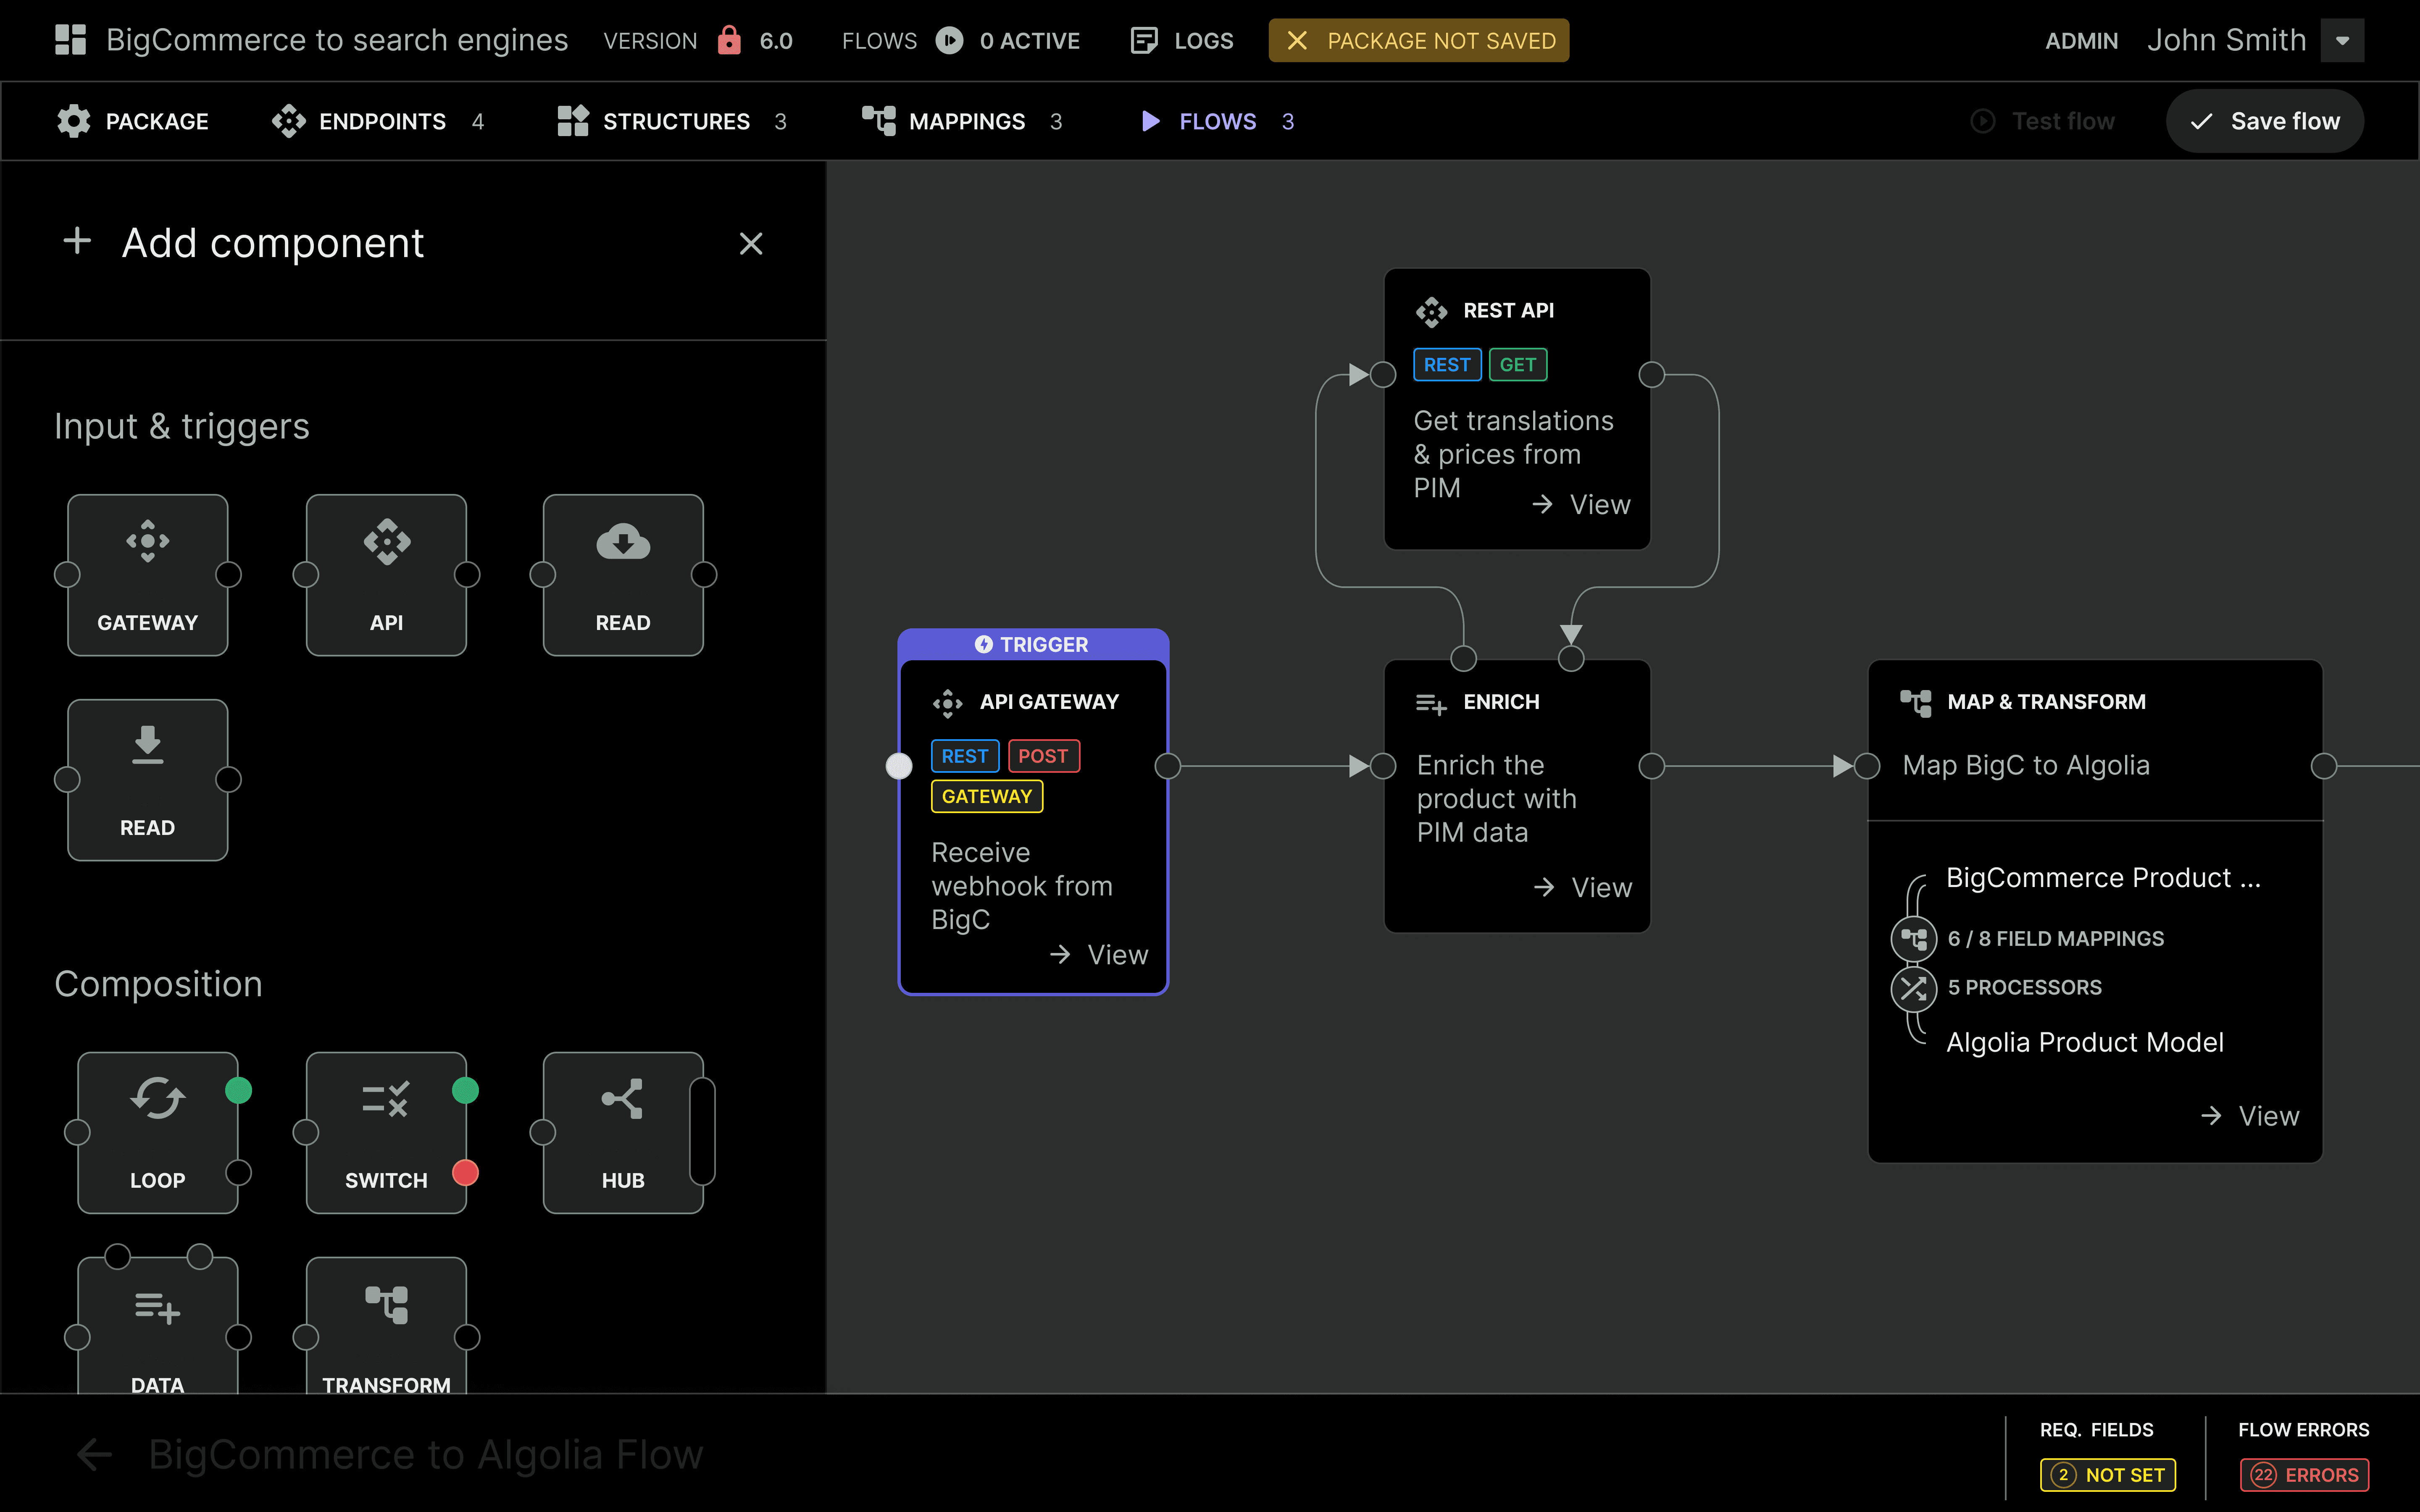The image size is (2420, 1512).
Task: Click the 22 Errors flow indicator
Action: pyautogui.click(x=2304, y=1474)
